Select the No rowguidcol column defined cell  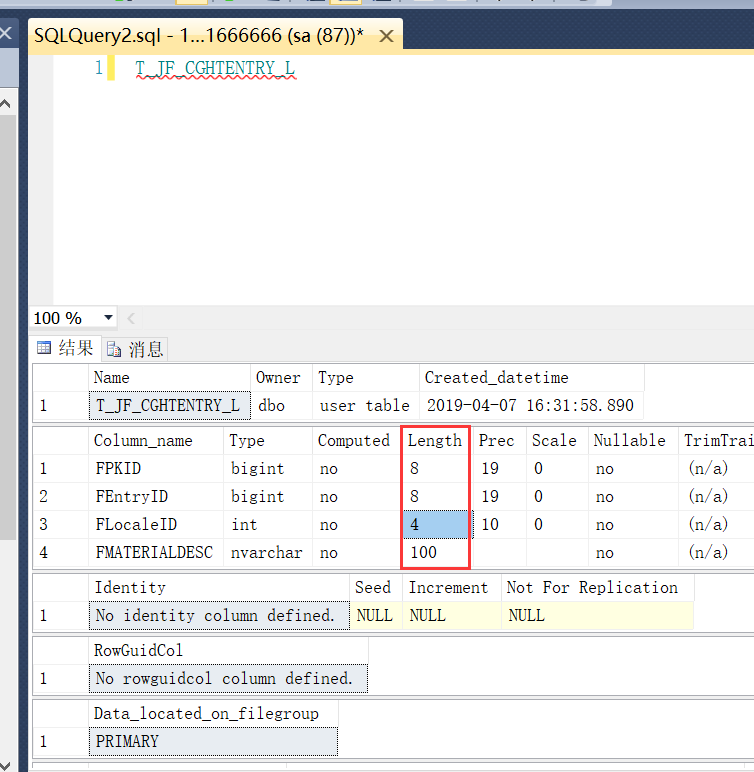[x=228, y=678]
